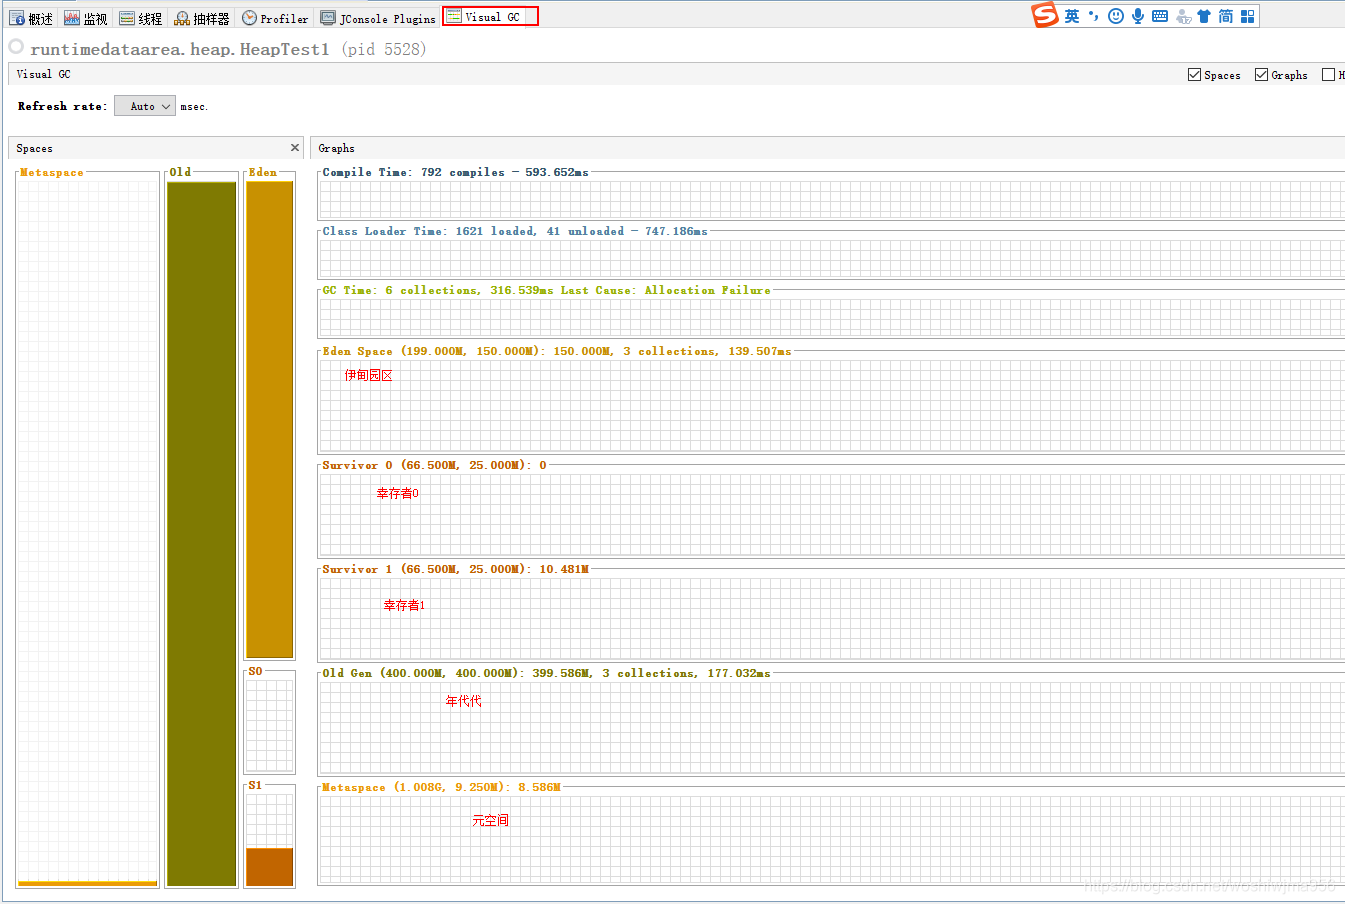Click the Old Gen graph title
This screenshot has width=1345, height=904.
546,673
